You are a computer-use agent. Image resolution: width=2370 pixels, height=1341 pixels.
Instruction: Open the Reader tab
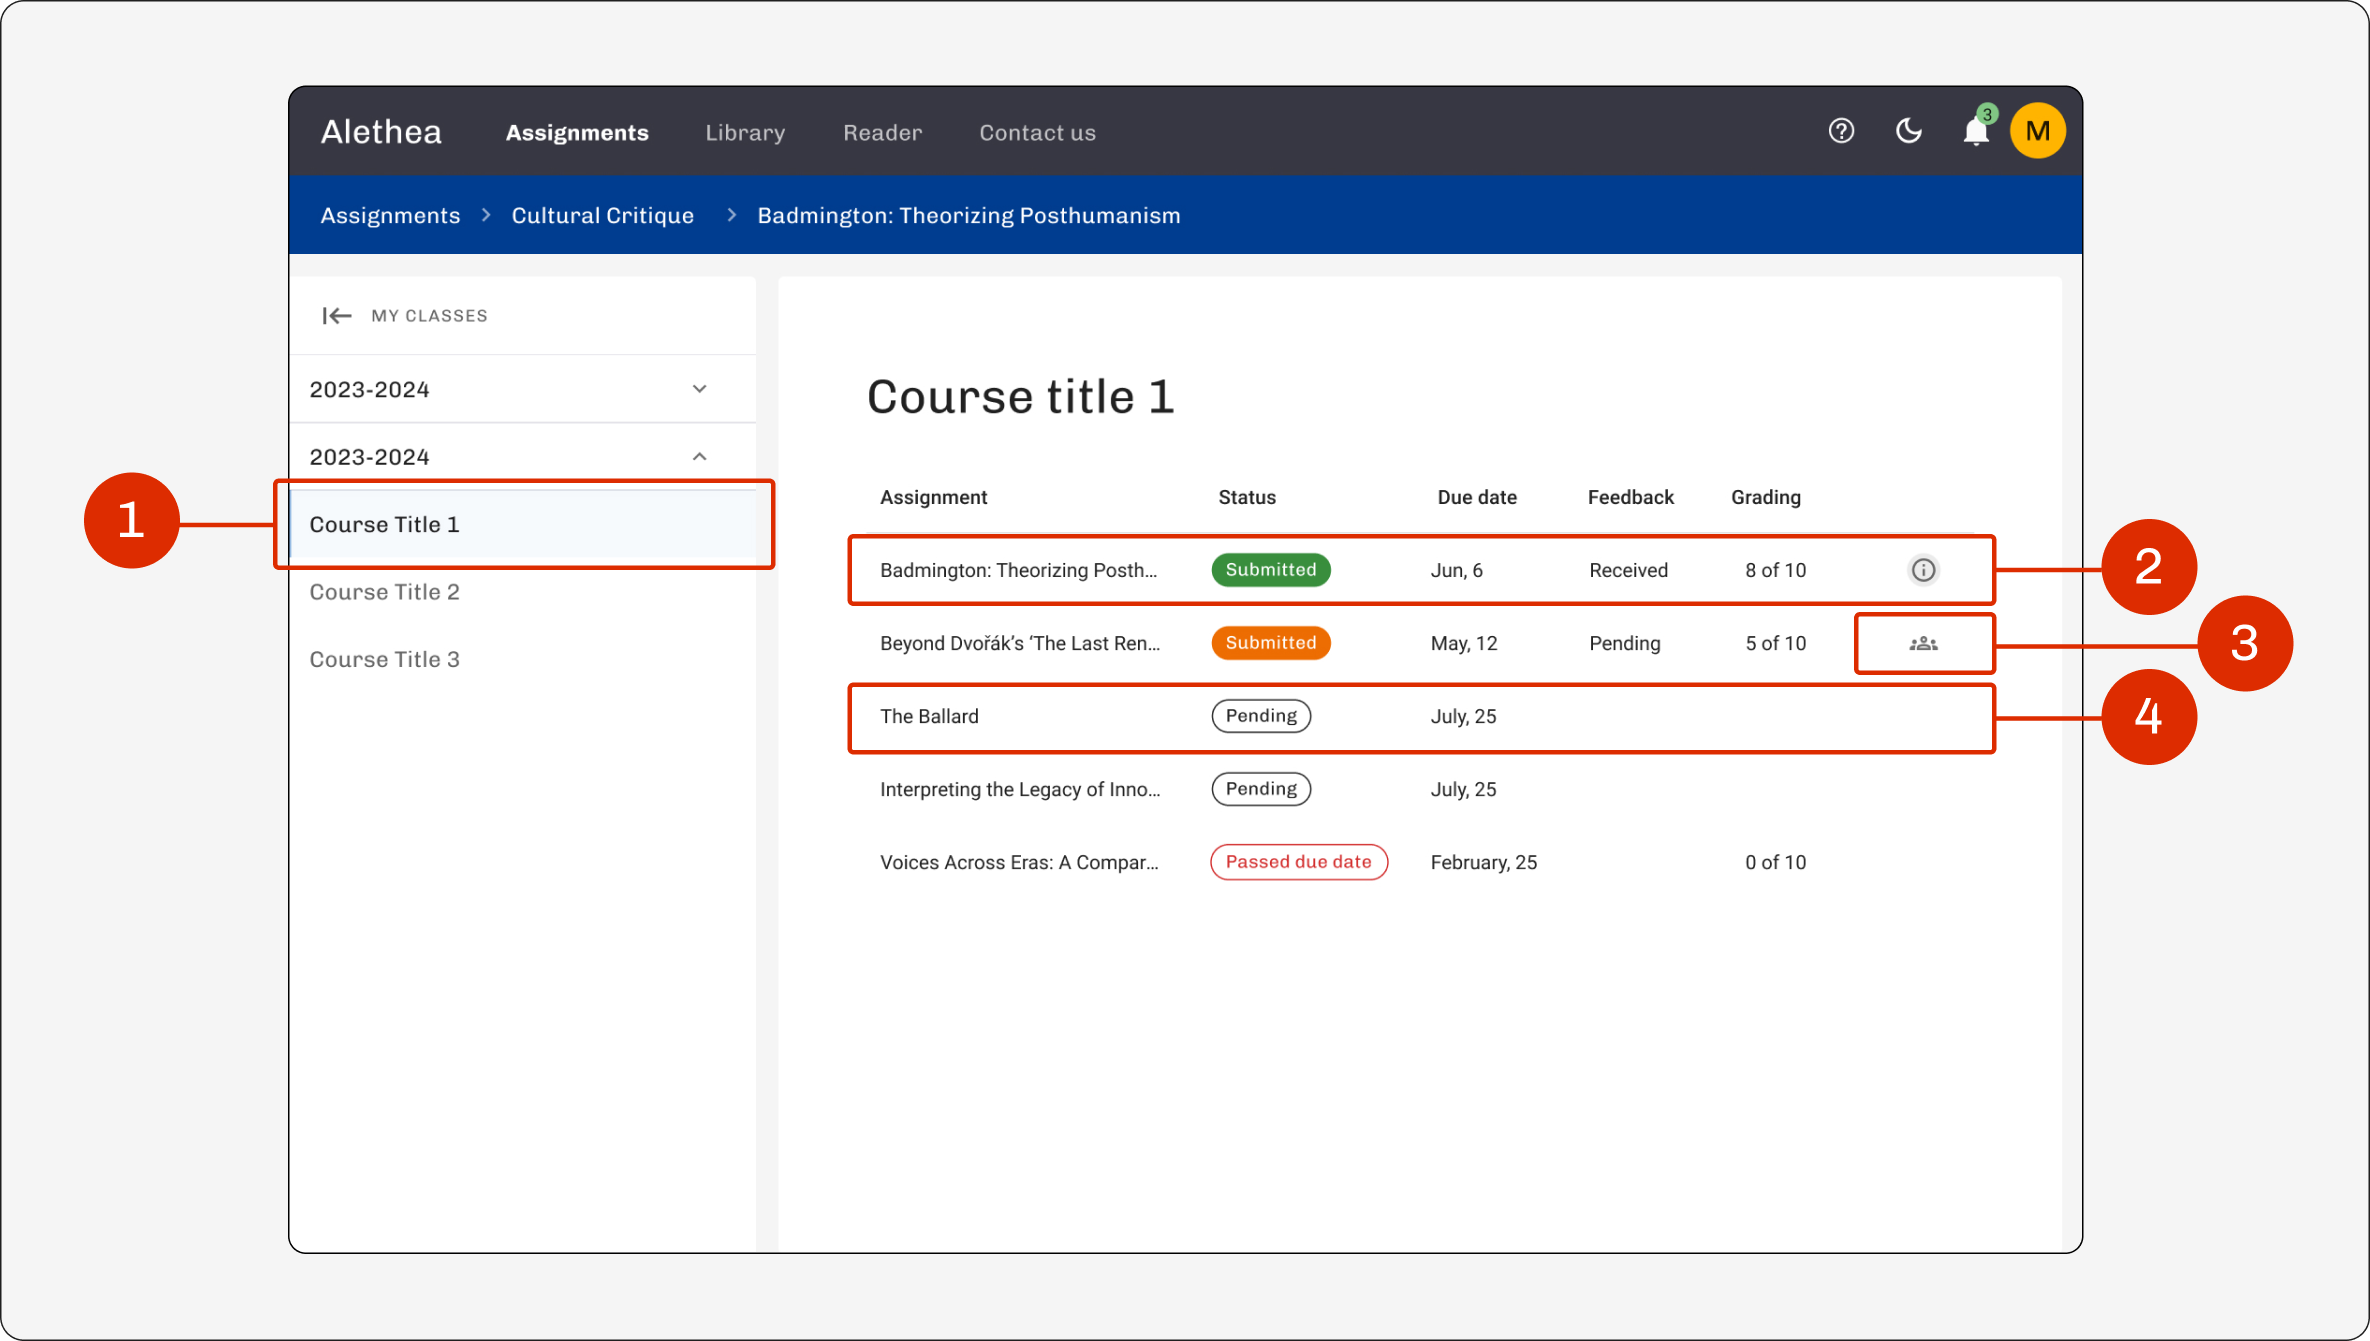(882, 133)
